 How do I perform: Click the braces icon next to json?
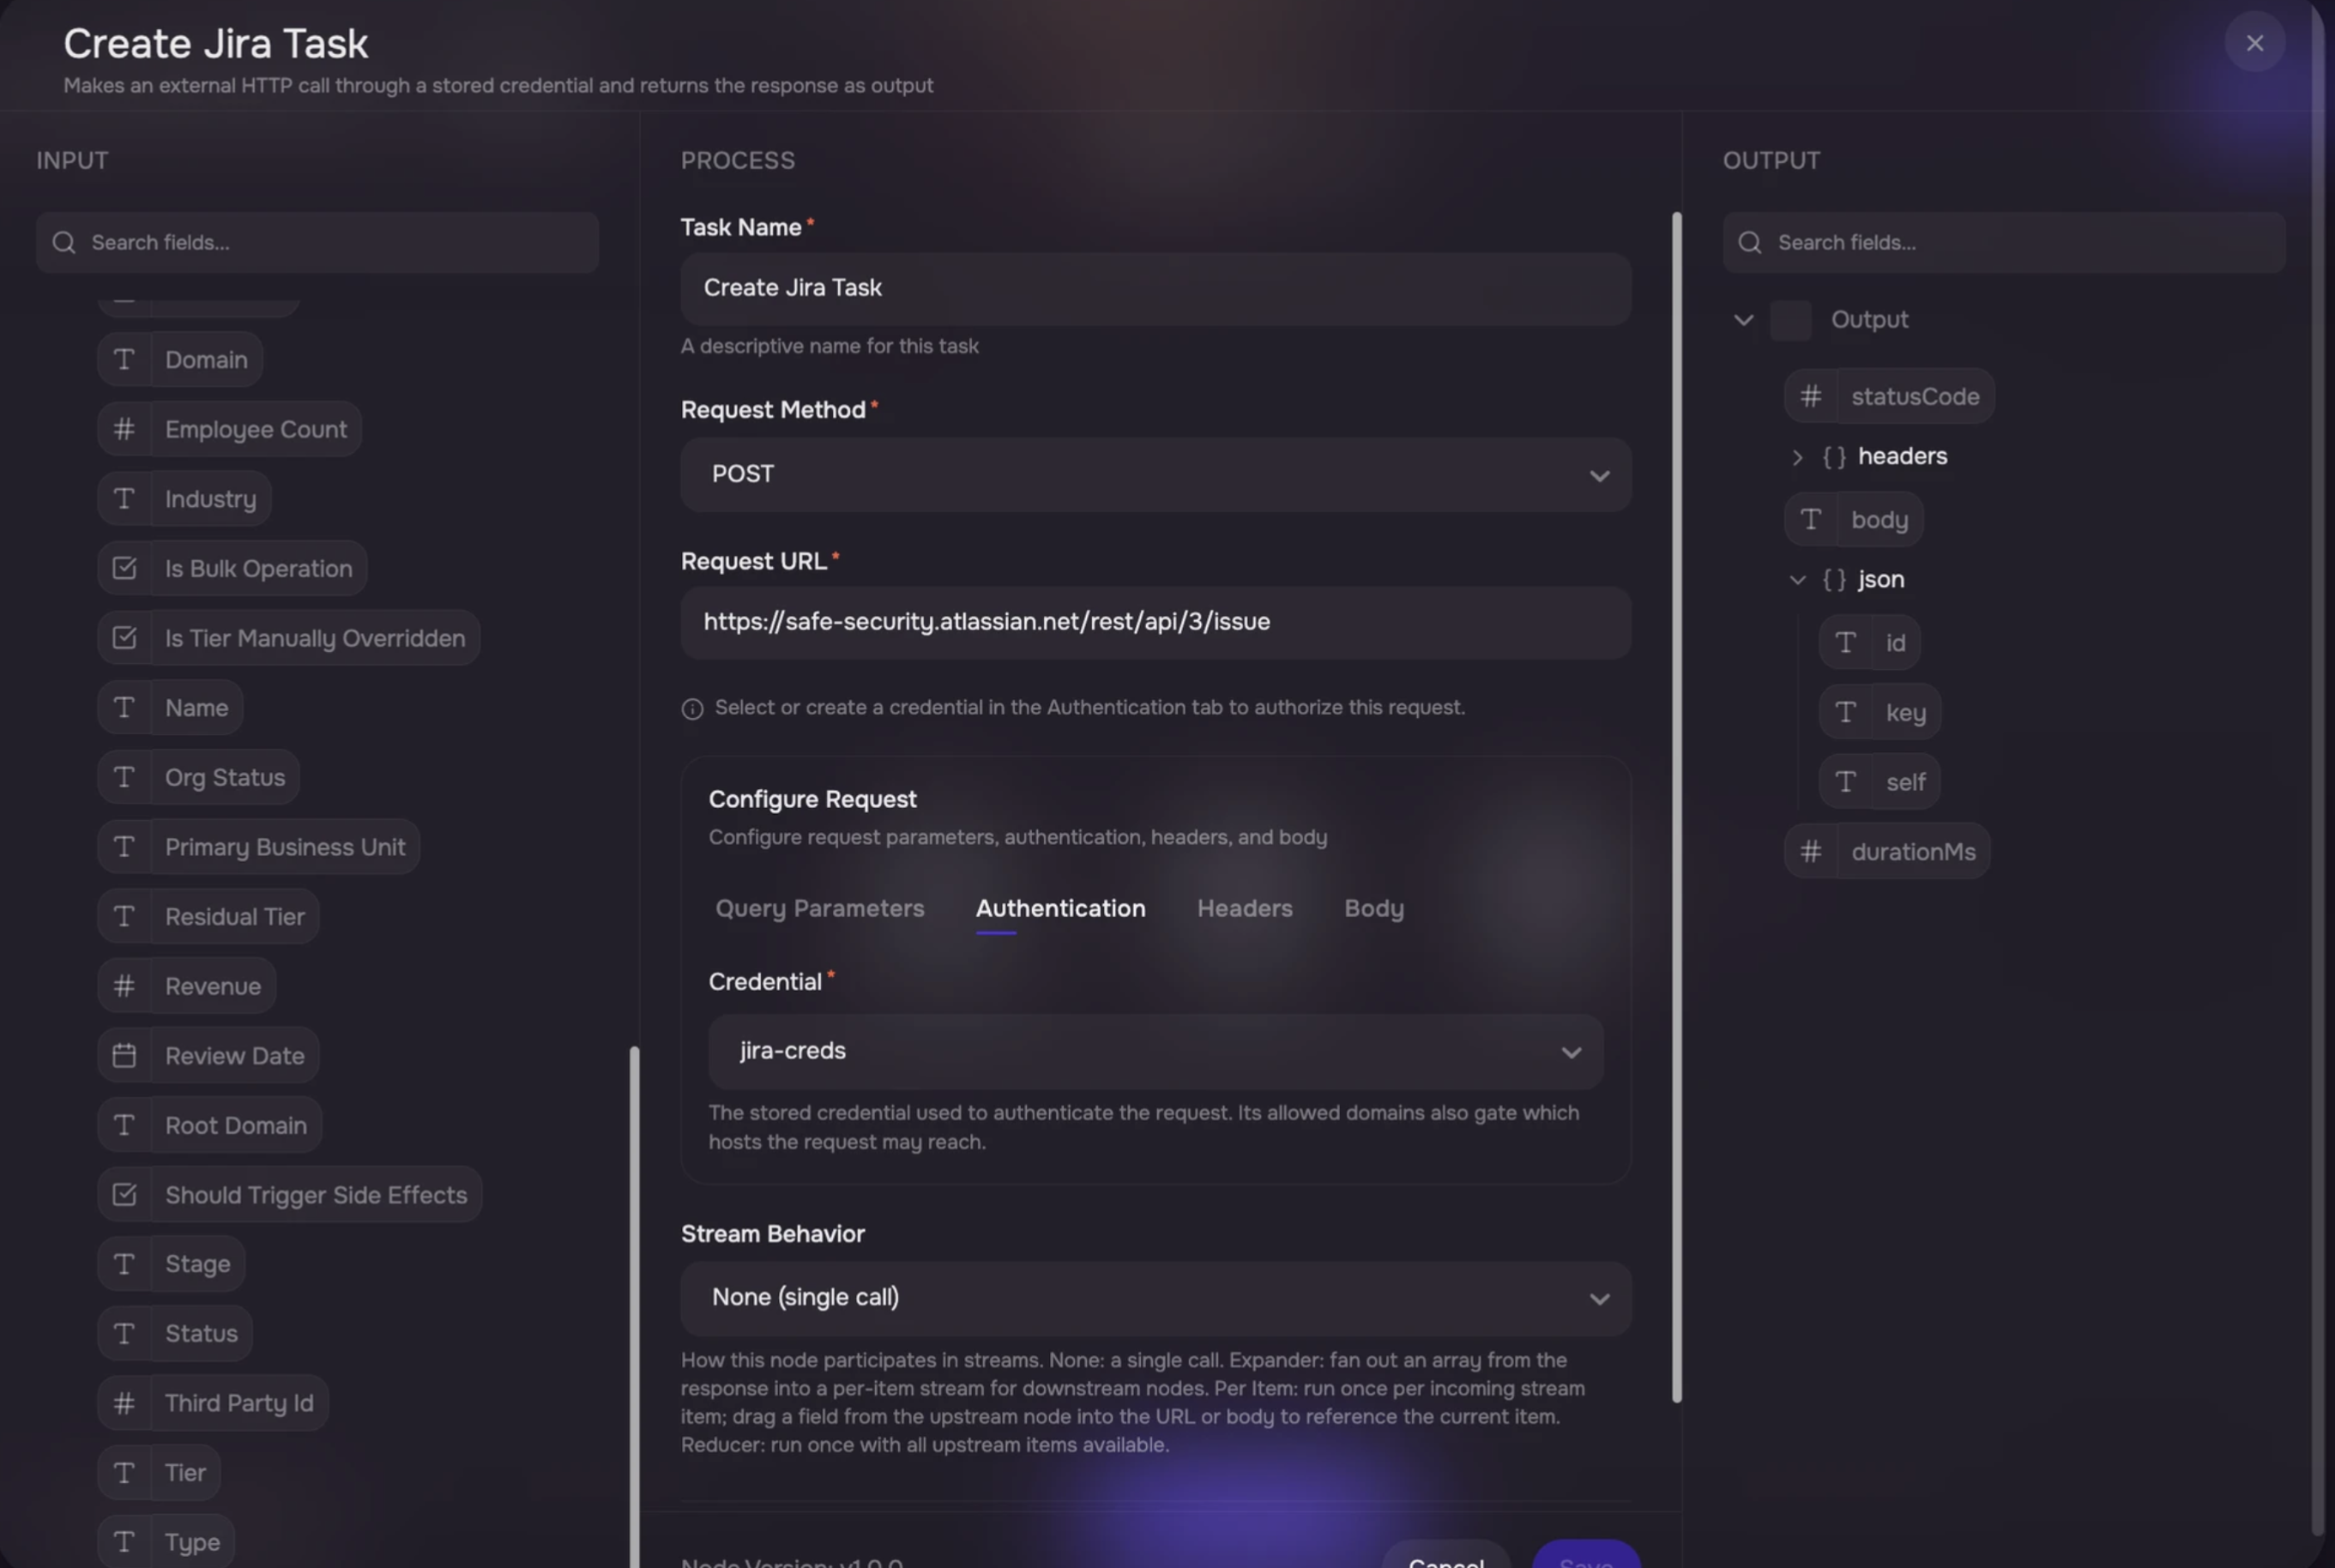click(1834, 579)
